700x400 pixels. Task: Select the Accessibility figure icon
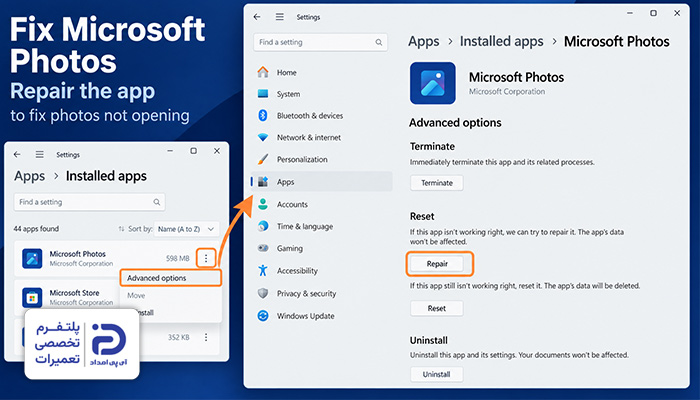point(263,271)
